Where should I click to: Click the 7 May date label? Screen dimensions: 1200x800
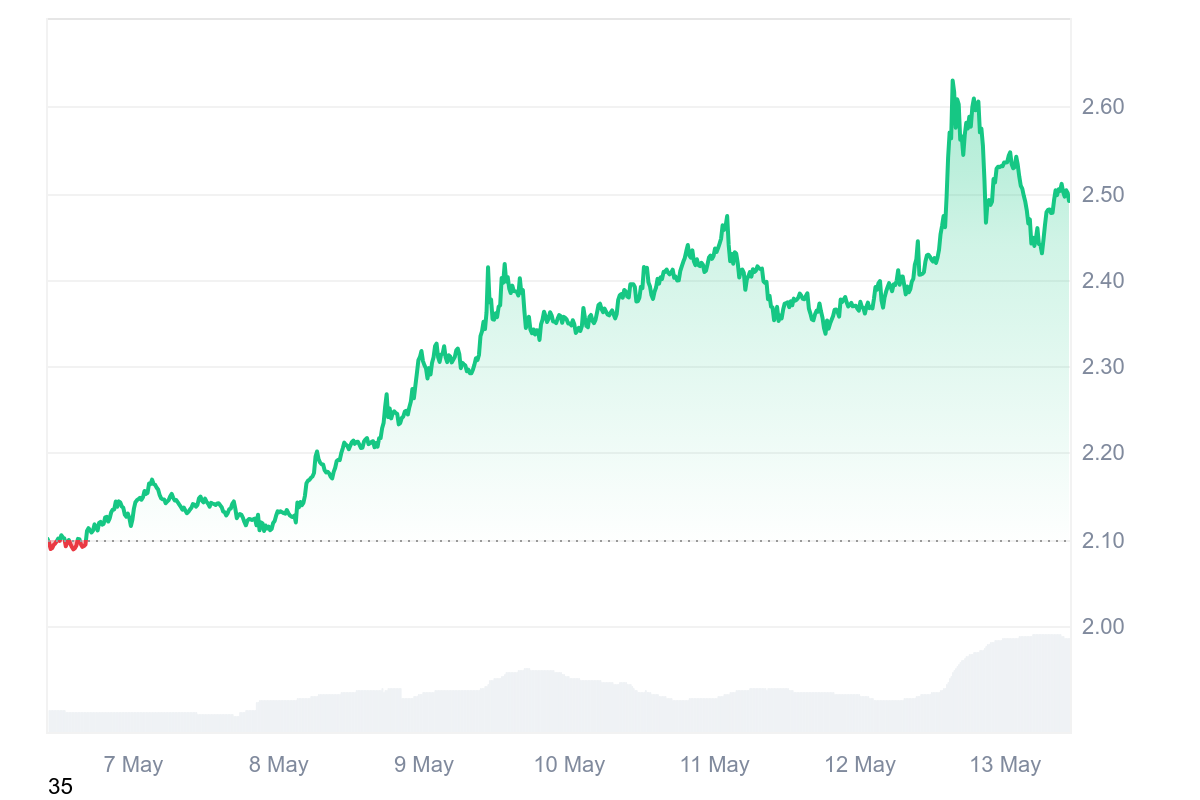point(133,765)
